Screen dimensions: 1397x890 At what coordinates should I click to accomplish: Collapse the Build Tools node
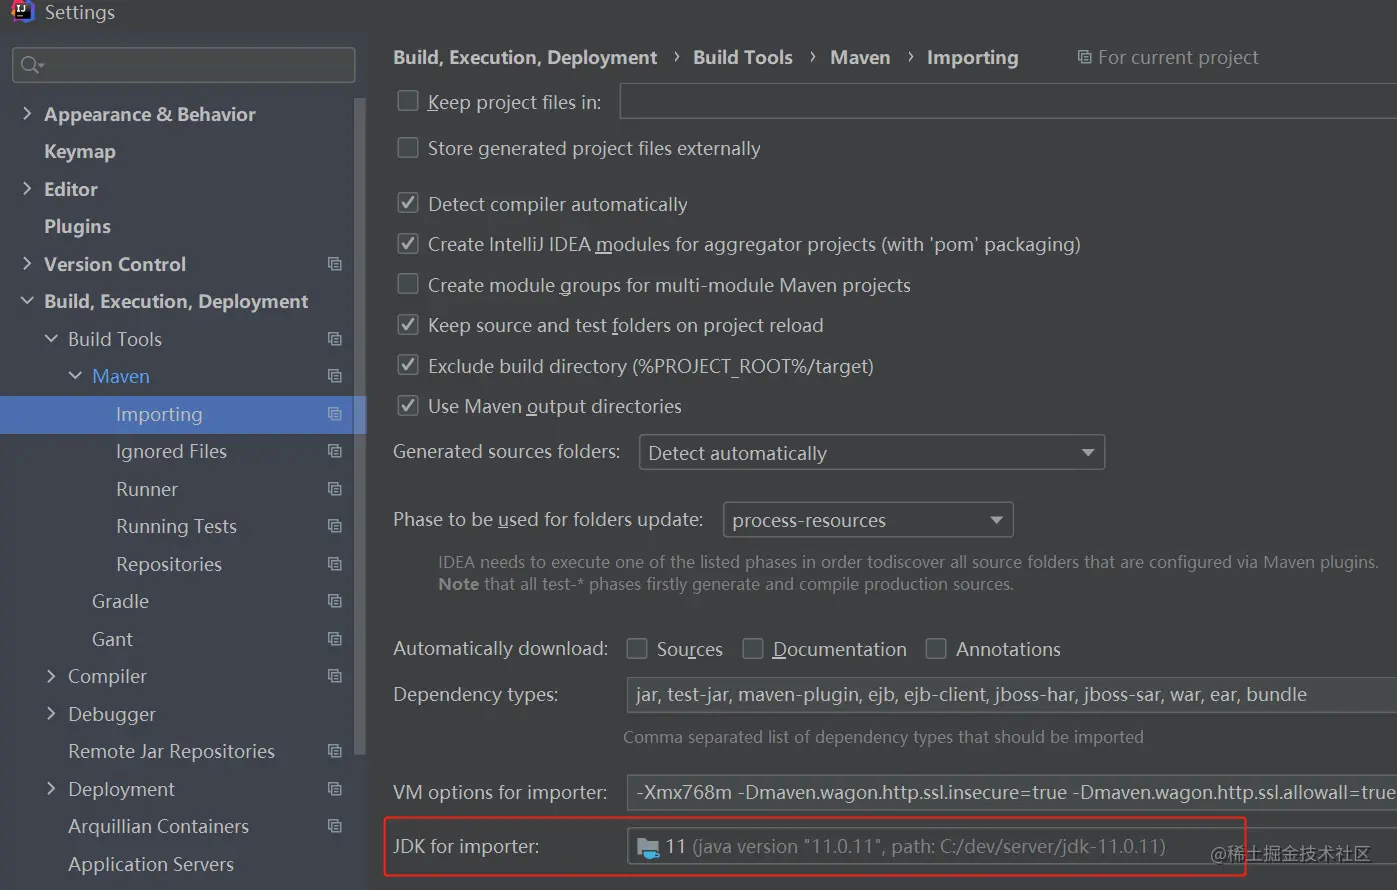point(51,339)
